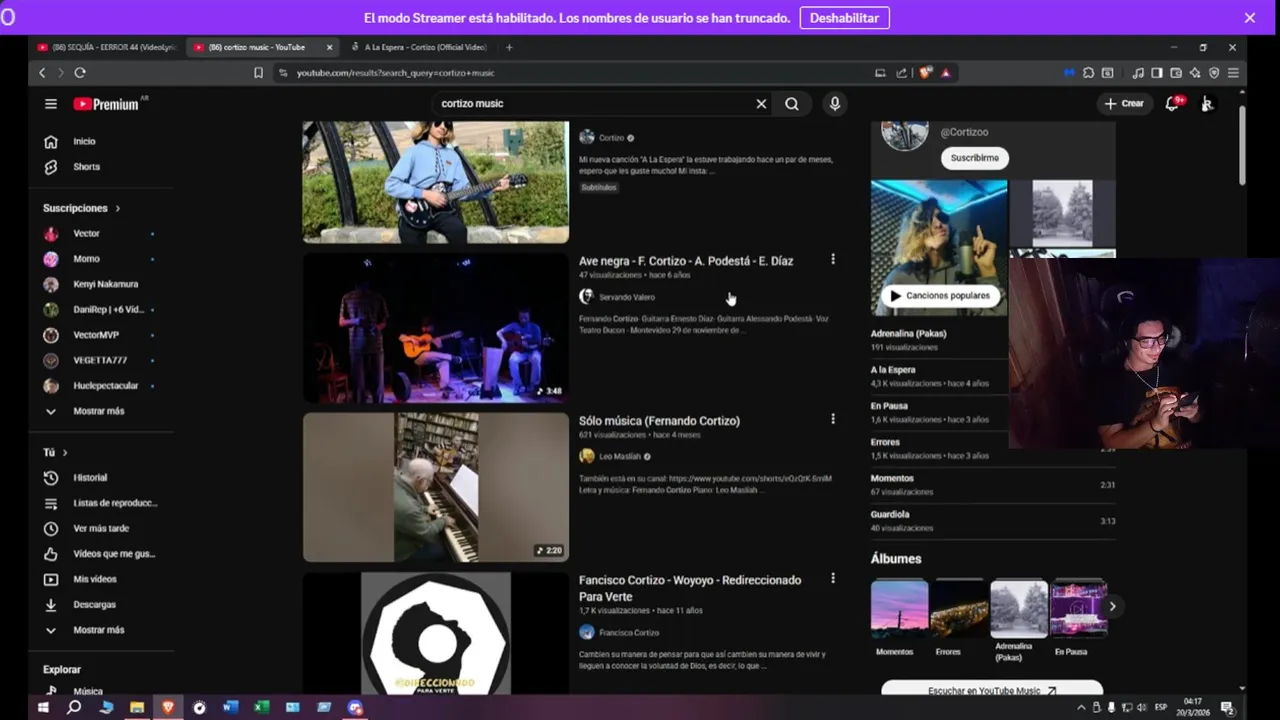Open the share page icon in address bar

coord(901,73)
